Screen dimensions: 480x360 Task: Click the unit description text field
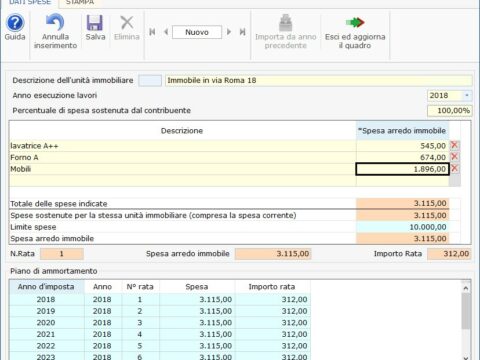click(x=319, y=80)
